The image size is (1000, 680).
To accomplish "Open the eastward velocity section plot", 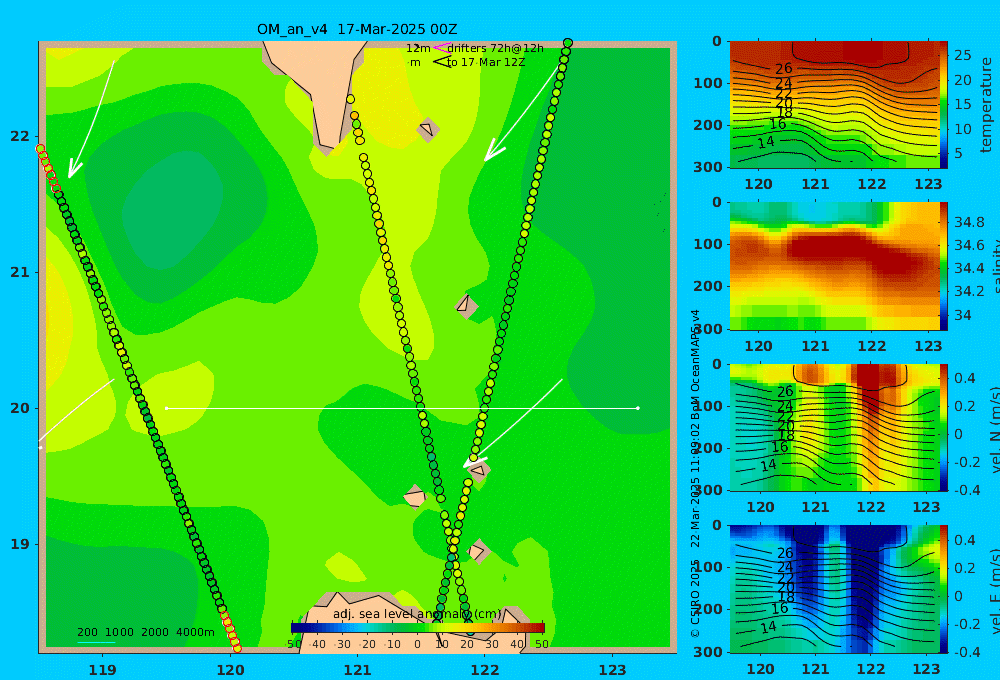I will click(834, 589).
